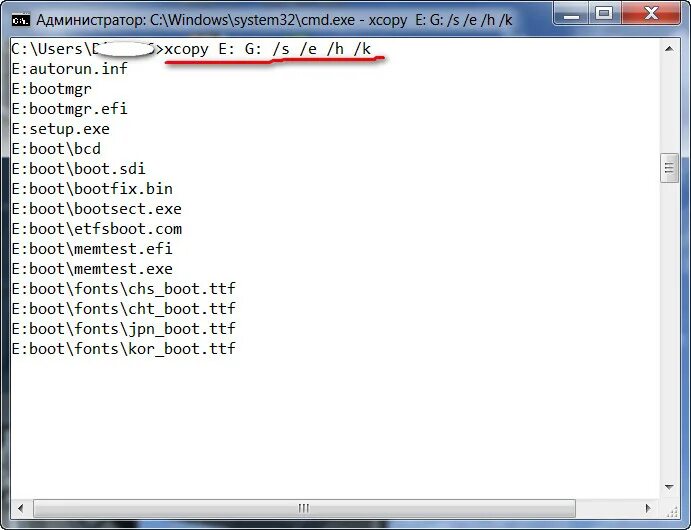Image resolution: width=691 pixels, height=530 pixels.
Task: Click the vertical scrollbar up arrow
Action: (x=669, y=49)
